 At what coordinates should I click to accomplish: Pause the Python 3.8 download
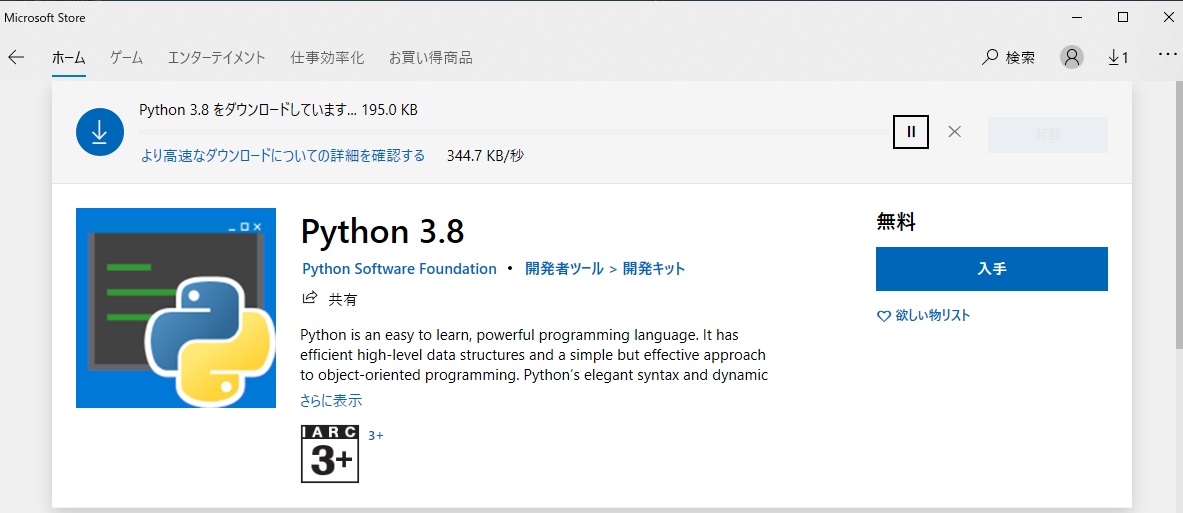911,132
